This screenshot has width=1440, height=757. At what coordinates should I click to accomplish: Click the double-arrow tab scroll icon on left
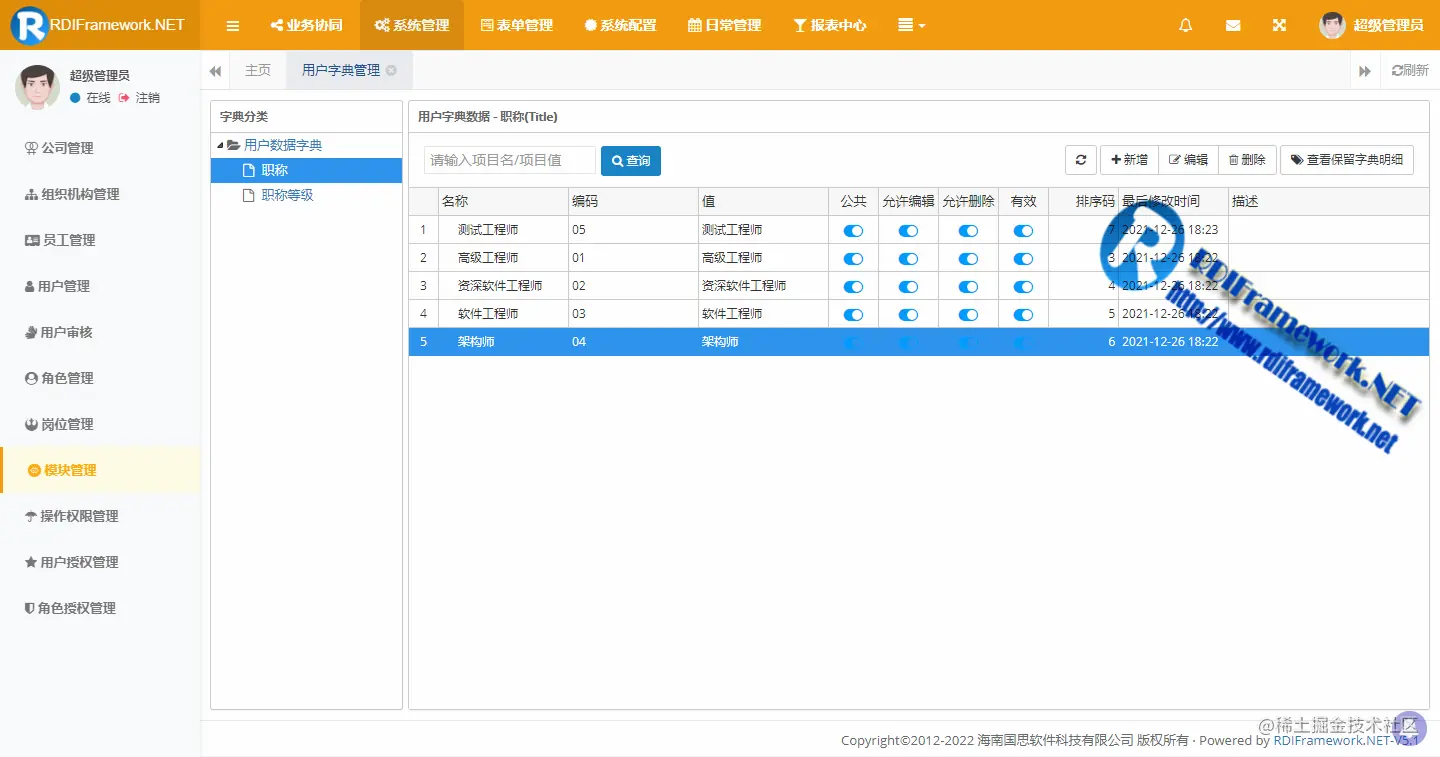214,70
